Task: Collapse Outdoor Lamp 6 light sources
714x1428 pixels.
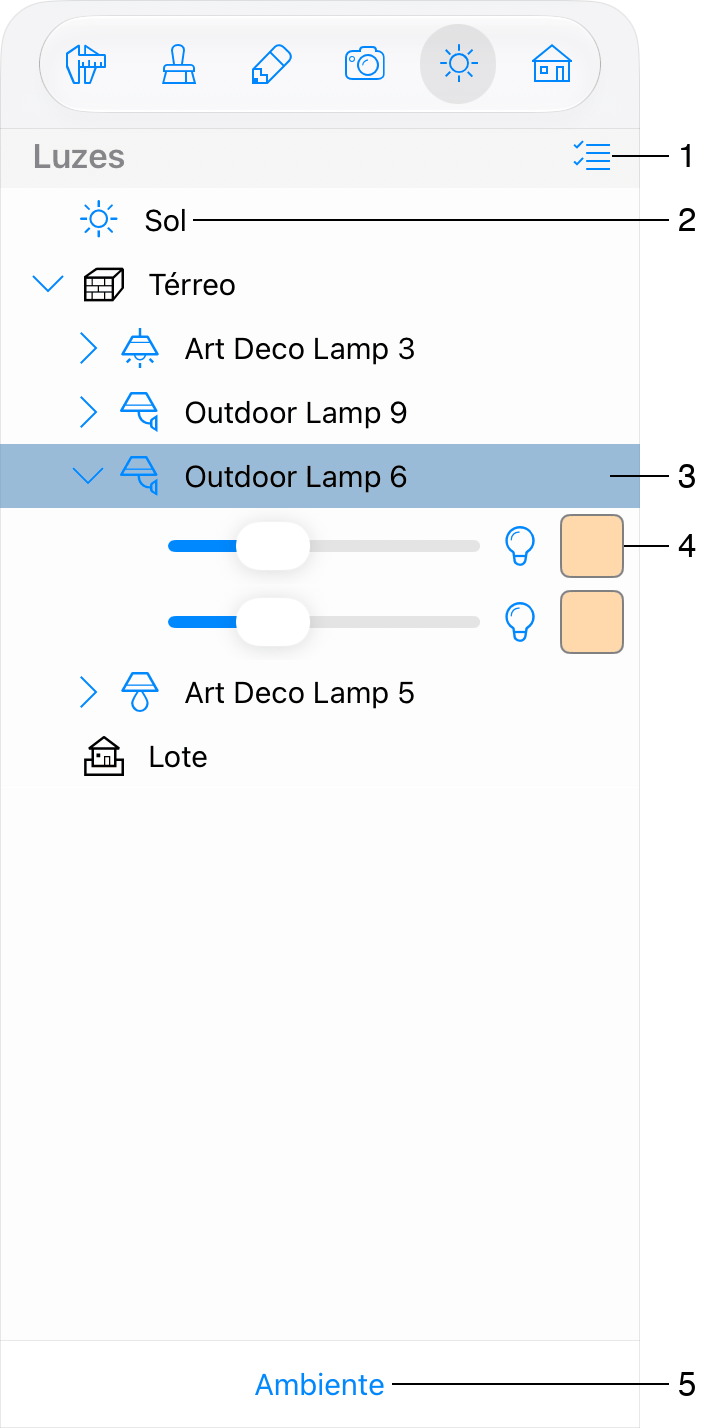Action: pyautogui.click(x=89, y=477)
